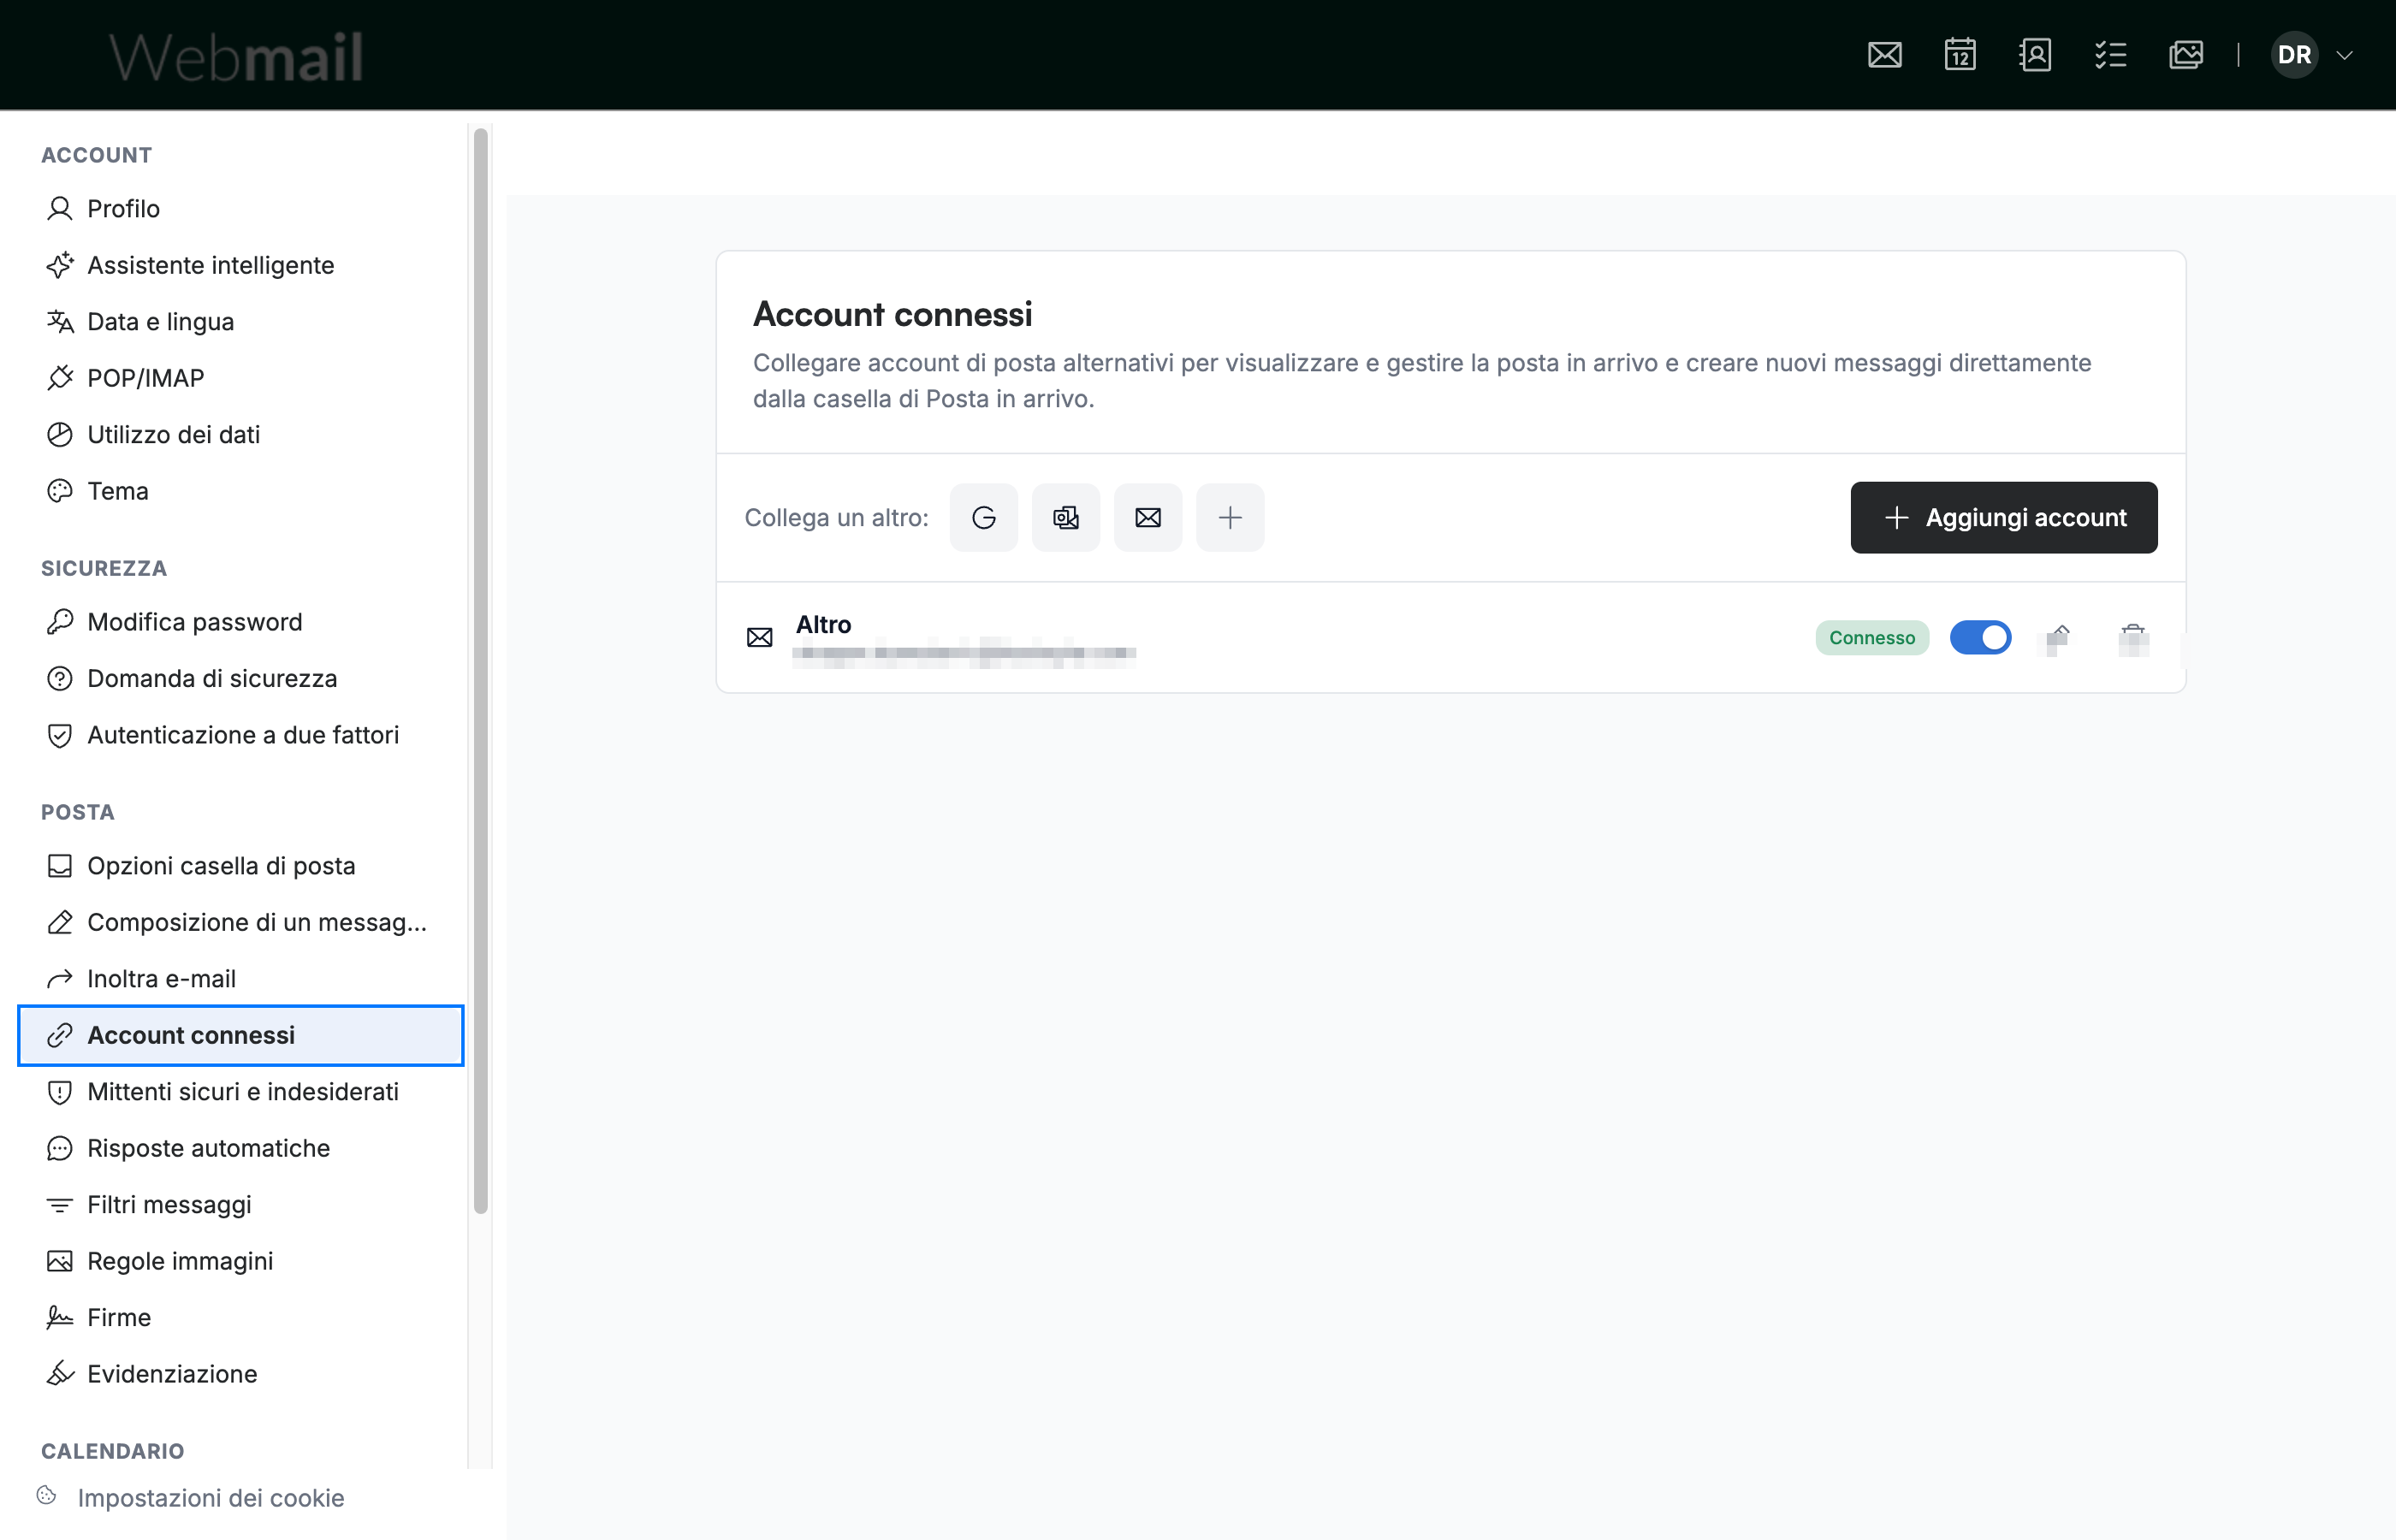Click the Altro account name

pos(823,625)
